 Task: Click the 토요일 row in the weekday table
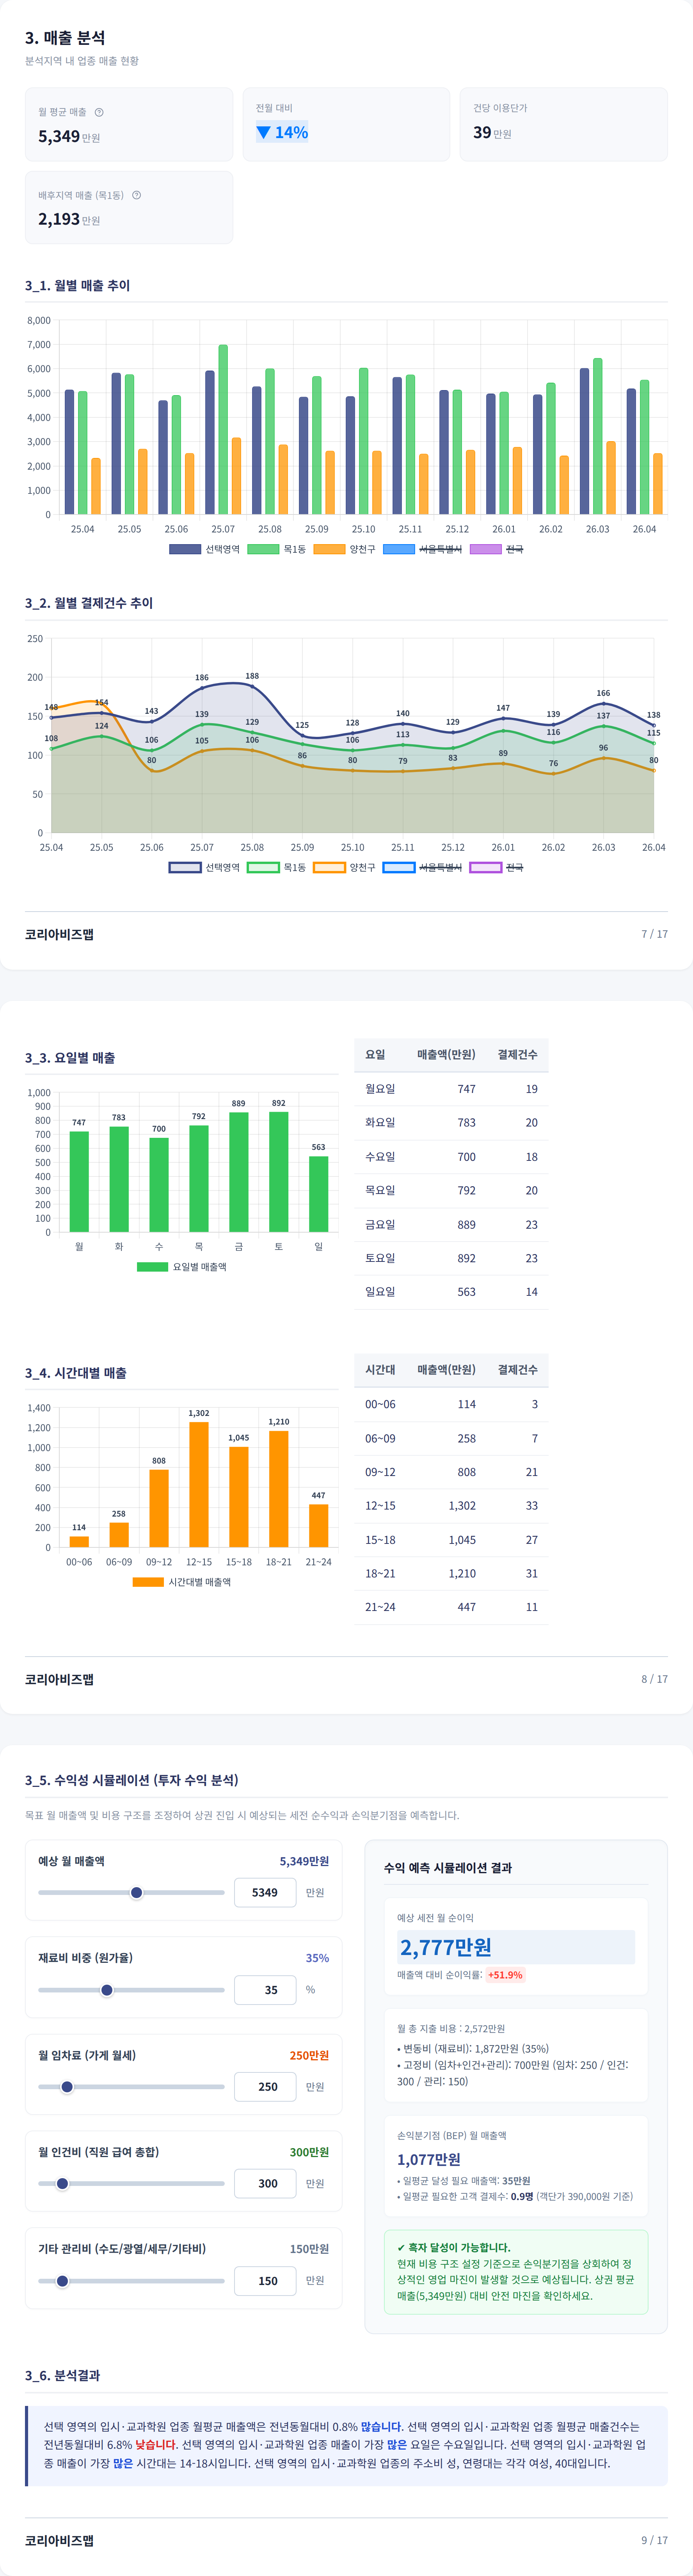451,1258
